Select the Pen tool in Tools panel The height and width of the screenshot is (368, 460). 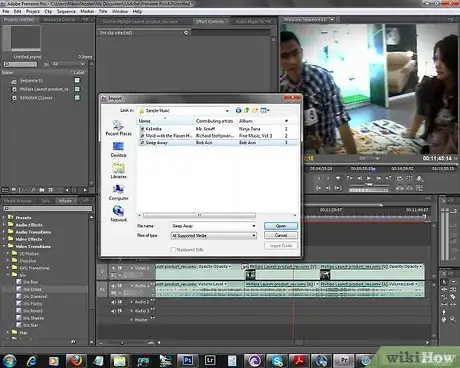444,312
